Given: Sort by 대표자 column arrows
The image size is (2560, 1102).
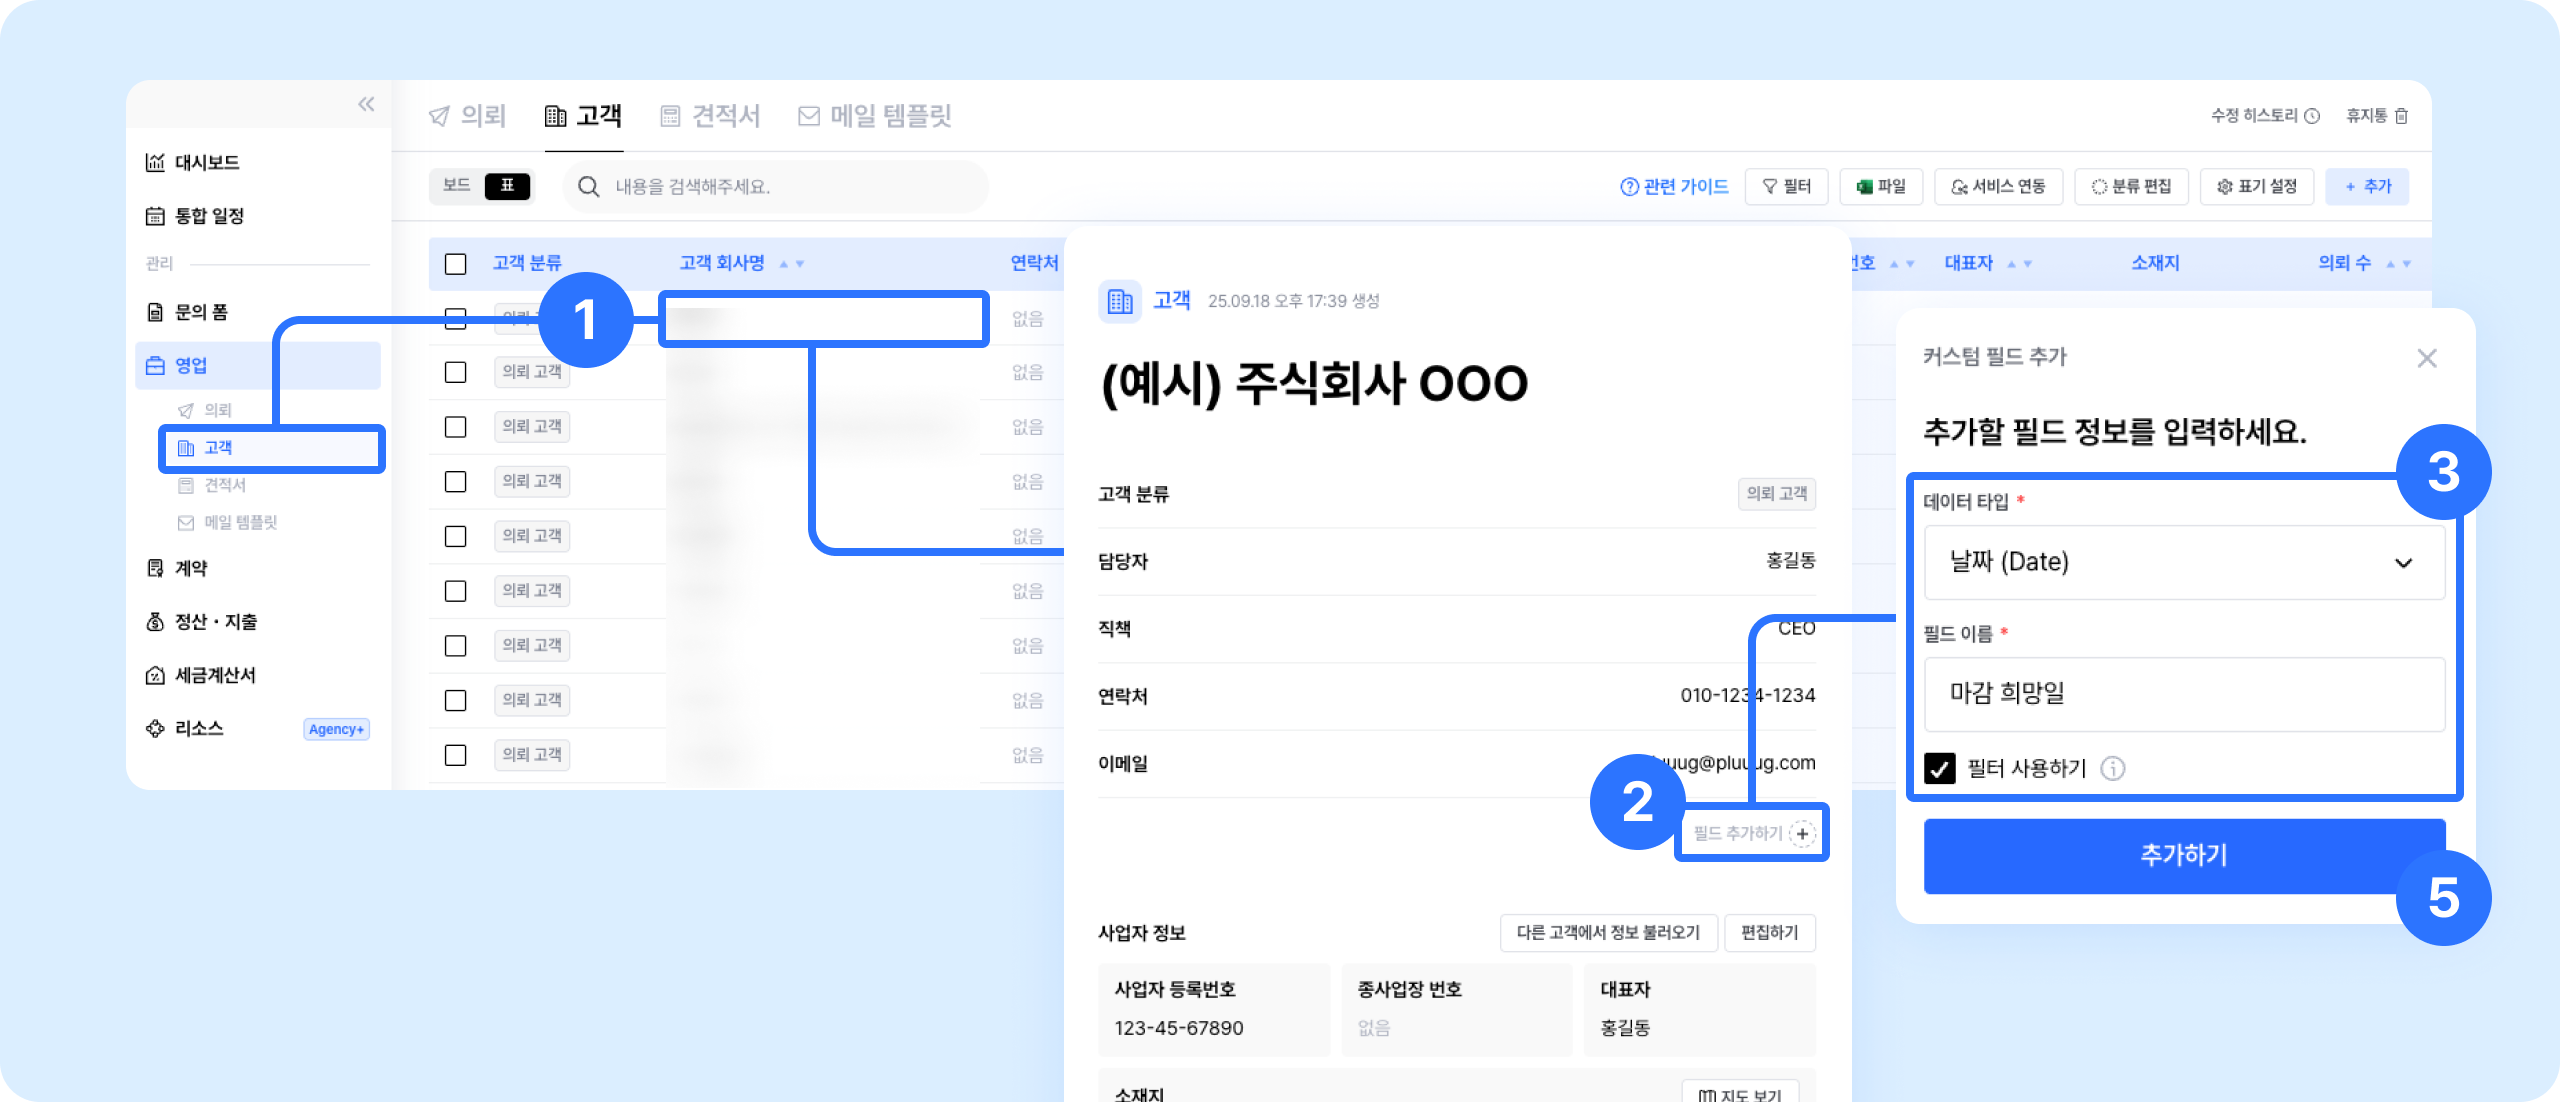Looking at the screenshot, I should click(2019, 264).
